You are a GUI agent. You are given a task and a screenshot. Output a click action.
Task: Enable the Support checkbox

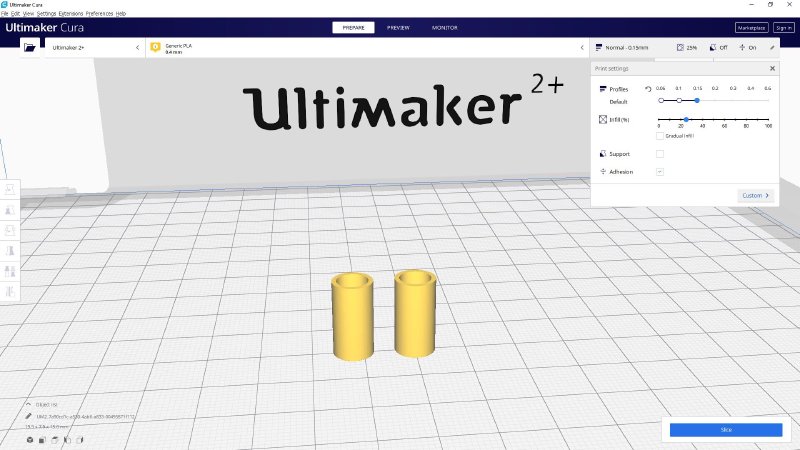(660, 154)
